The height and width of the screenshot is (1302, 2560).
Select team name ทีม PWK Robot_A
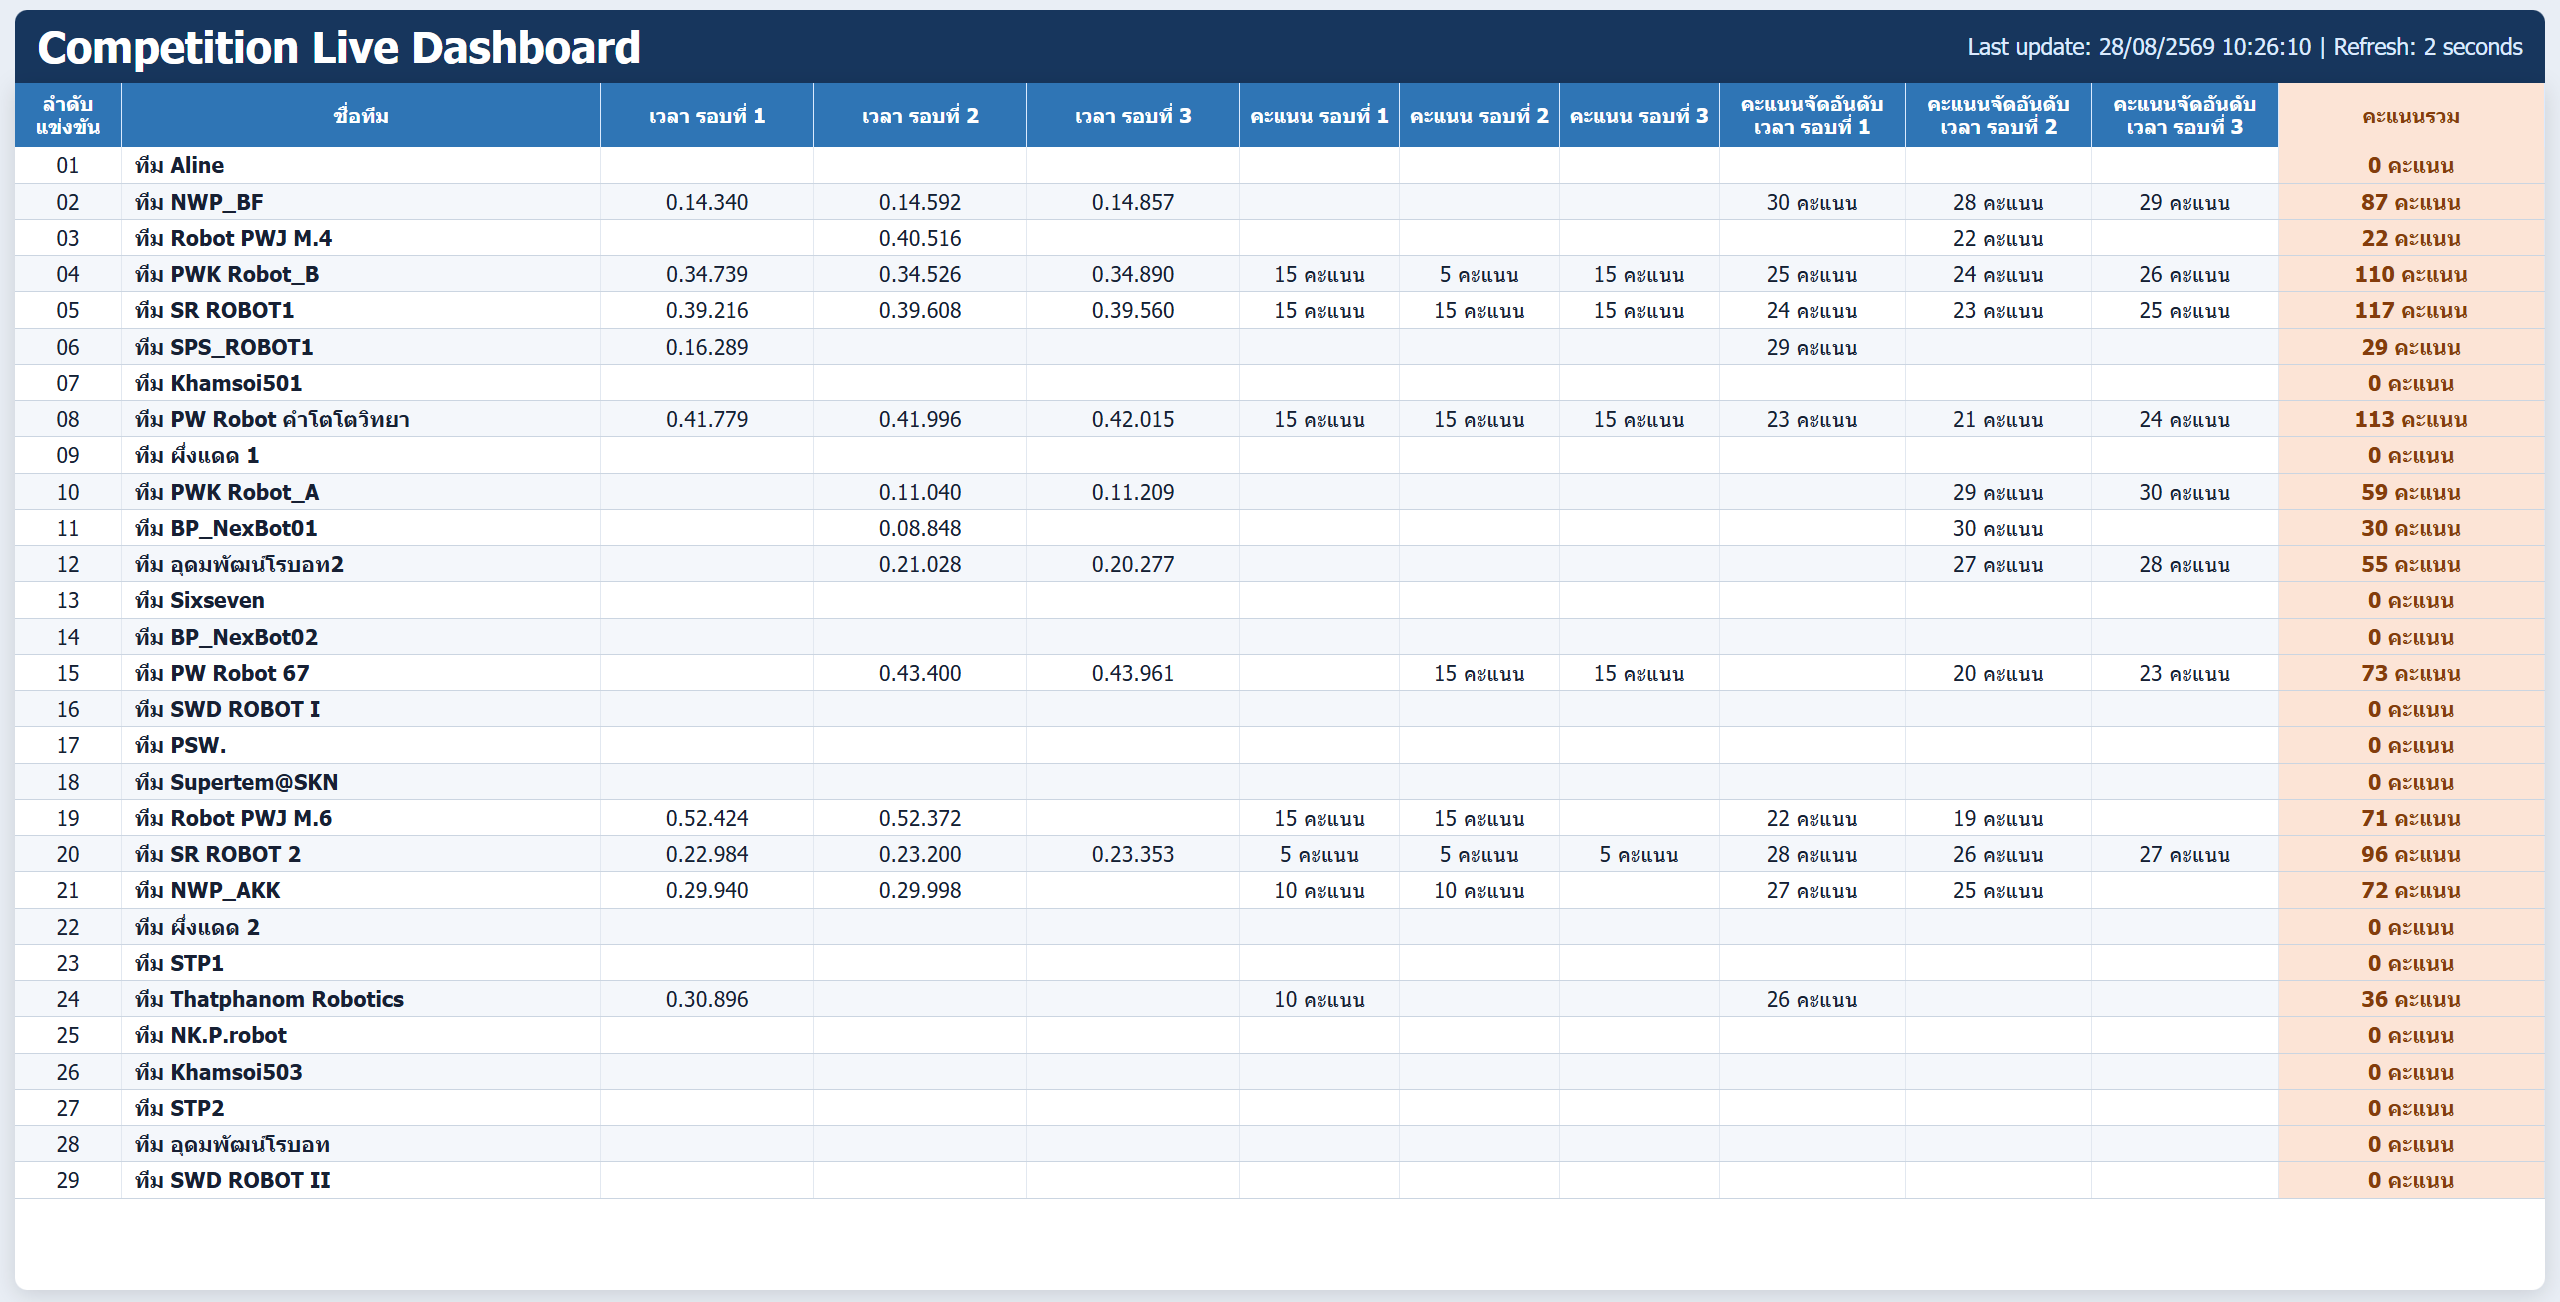point(227,492)
